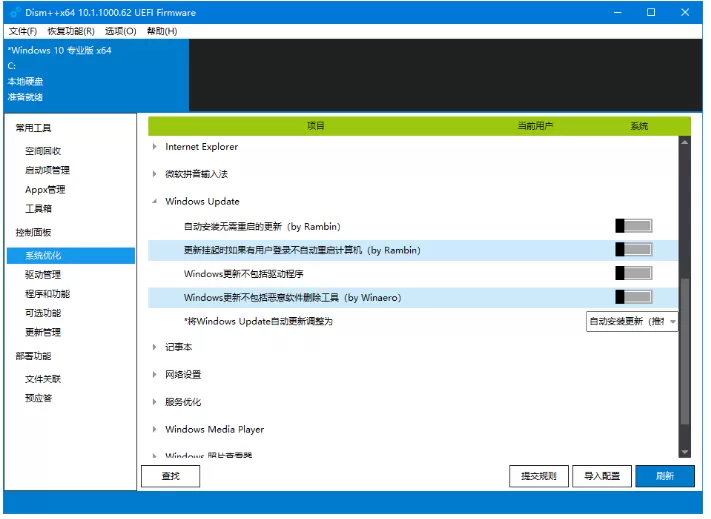Click the Windows更新不包括驱动程序 row label
Viewport: 711px width, 519px height.
pos(245,276)
